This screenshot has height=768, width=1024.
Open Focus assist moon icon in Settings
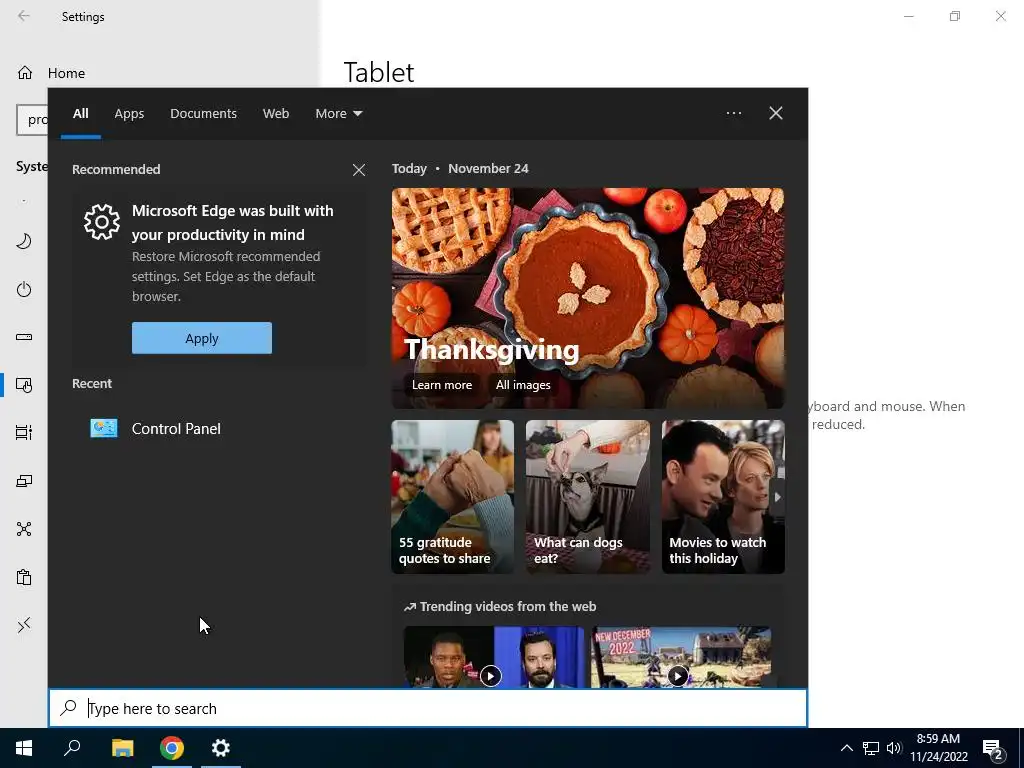pos(24,242)
